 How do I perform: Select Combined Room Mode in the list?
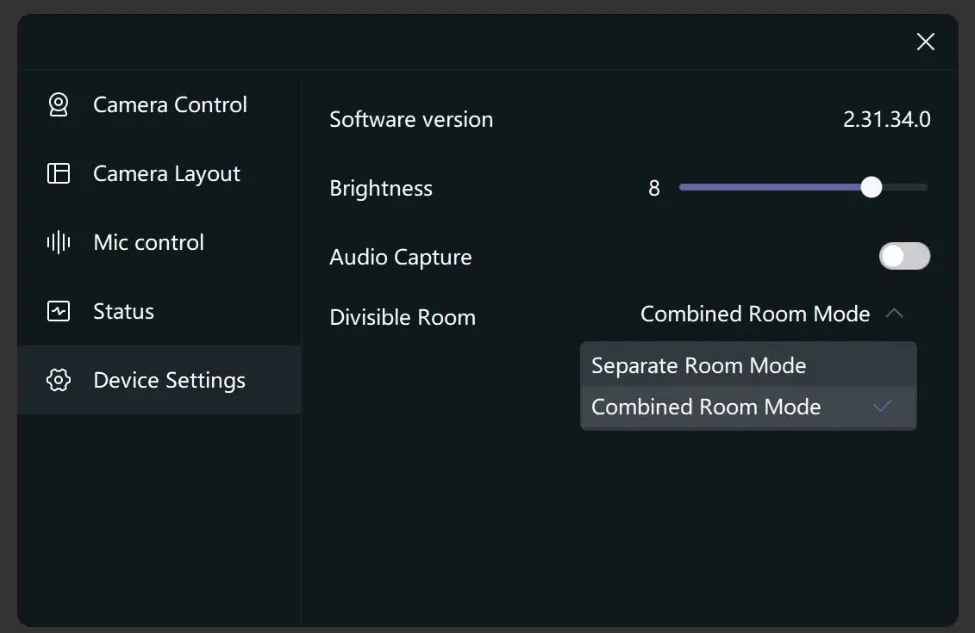click(x=748, y=407)
